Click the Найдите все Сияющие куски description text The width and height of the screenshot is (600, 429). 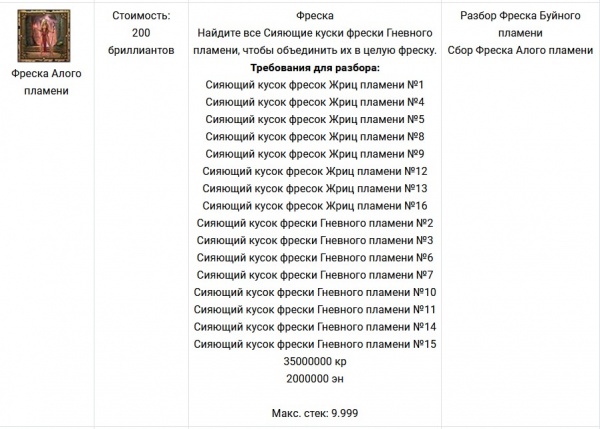pyautogui.click(x=315, y=42)
